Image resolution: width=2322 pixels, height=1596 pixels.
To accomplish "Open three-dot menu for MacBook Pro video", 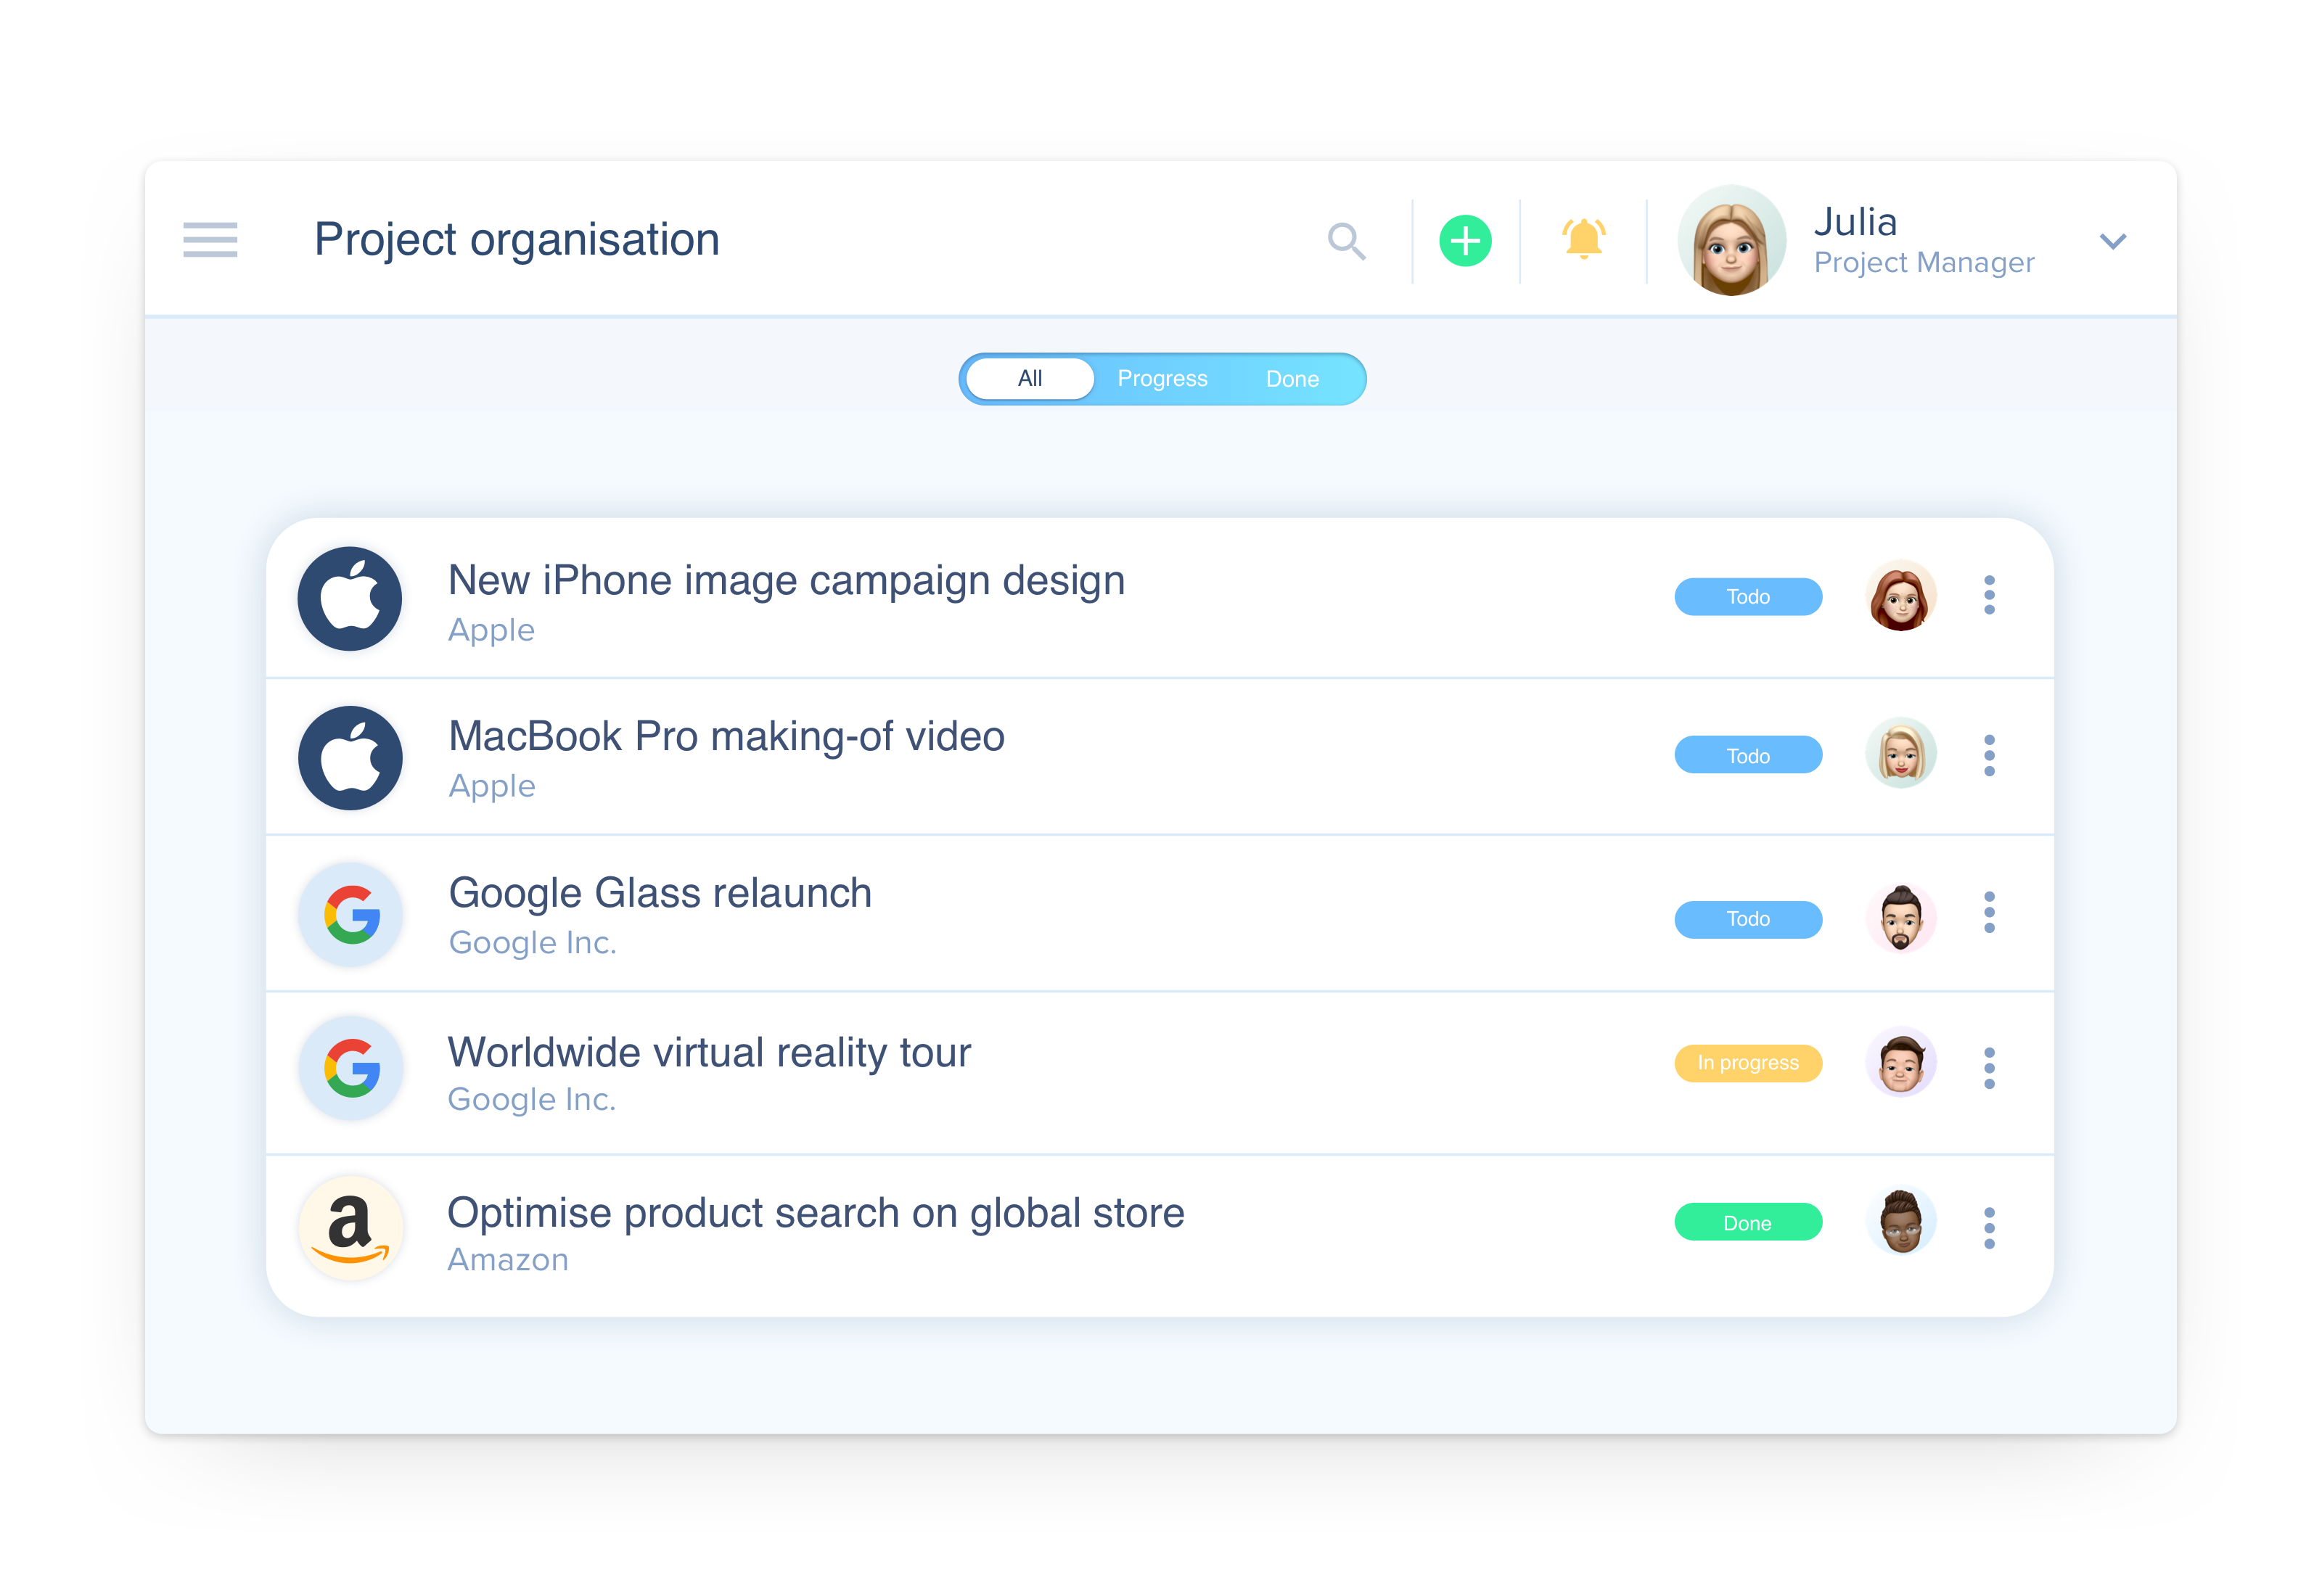I will click(x=1989, y=755).
